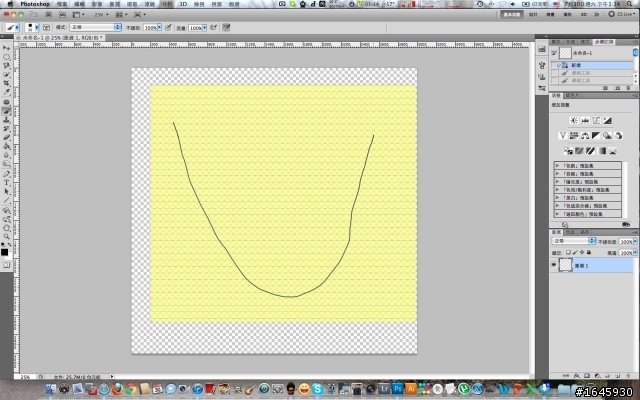Add Photo Filter adjustment icon
The height and width of the screenshot is (400, 640).
tap(607, 136)
